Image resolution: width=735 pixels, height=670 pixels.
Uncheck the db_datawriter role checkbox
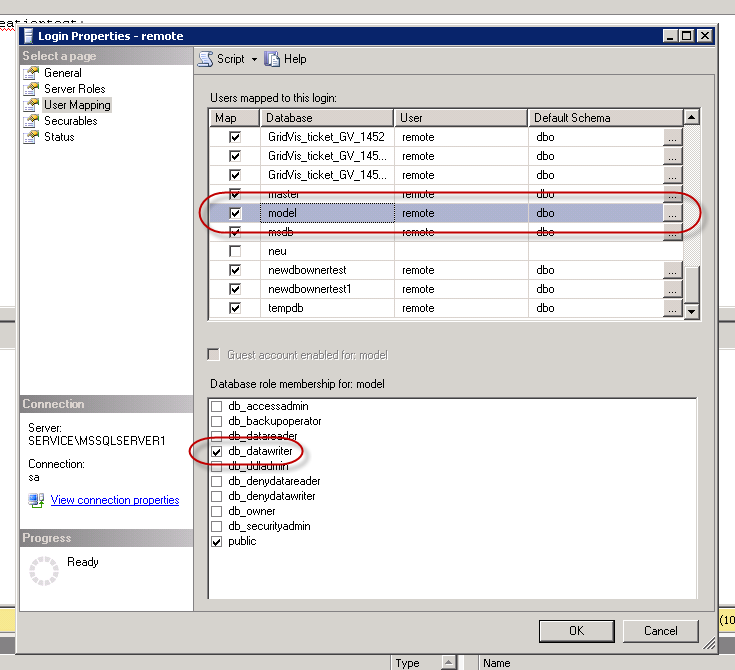216,451
